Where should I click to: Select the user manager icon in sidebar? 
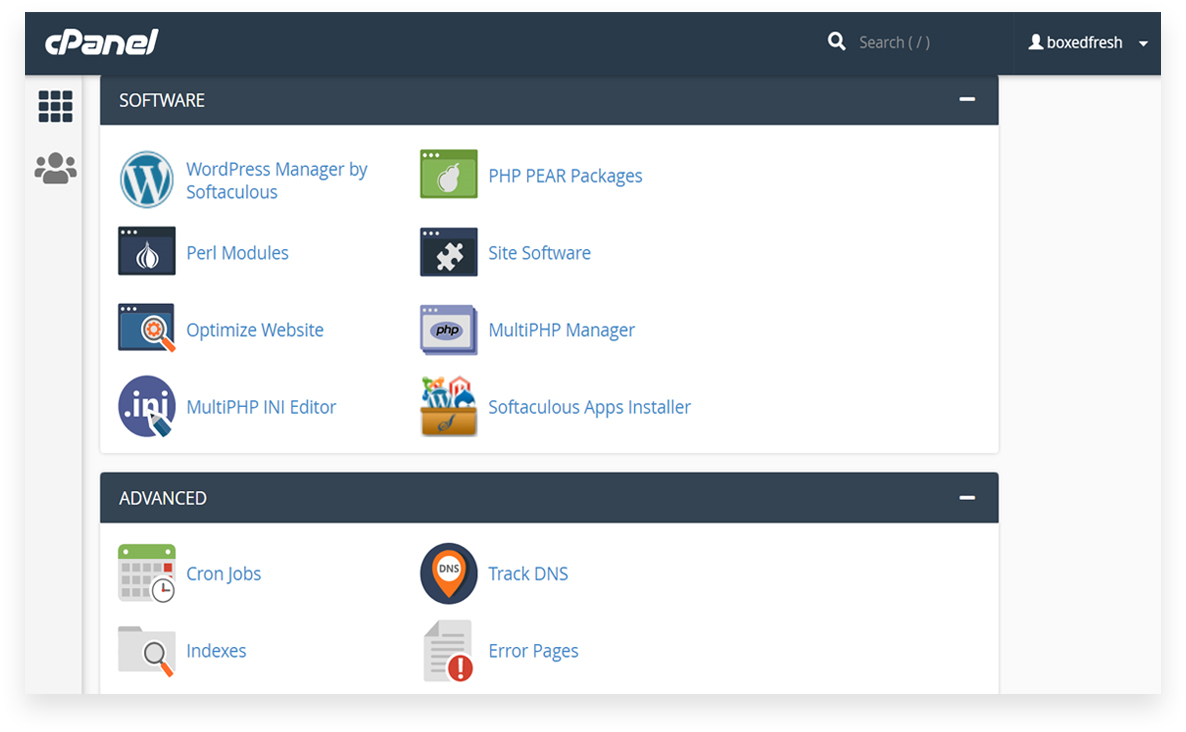[x=55, y=168]
